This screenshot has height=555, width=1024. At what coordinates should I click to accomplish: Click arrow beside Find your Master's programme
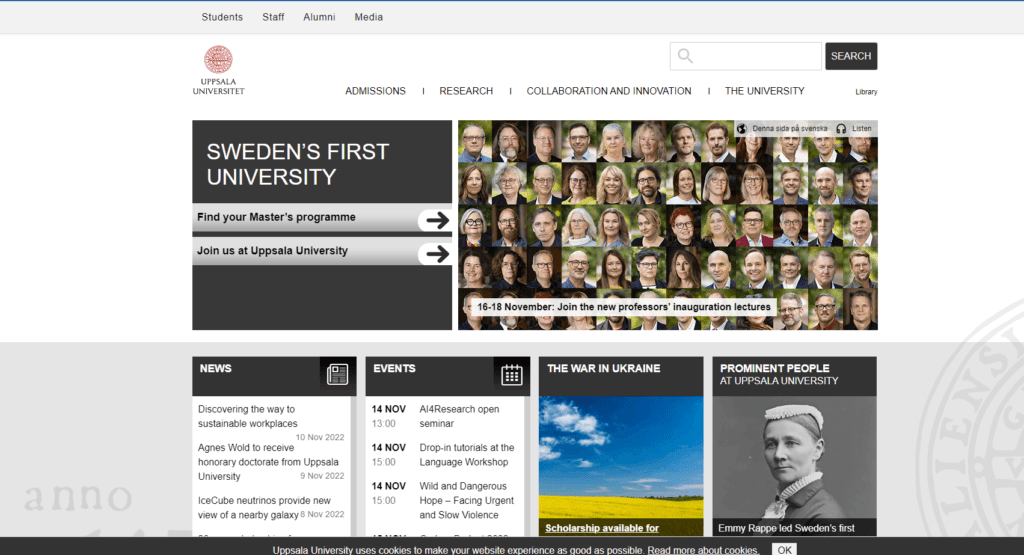(435, 219)
